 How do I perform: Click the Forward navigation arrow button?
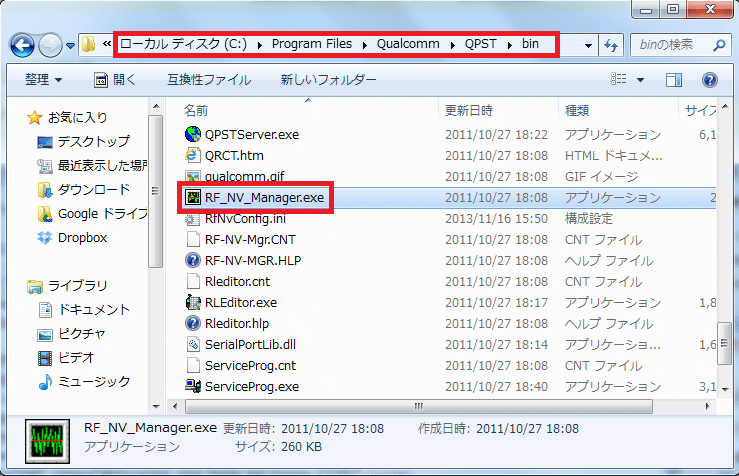[x=50, y=45]
